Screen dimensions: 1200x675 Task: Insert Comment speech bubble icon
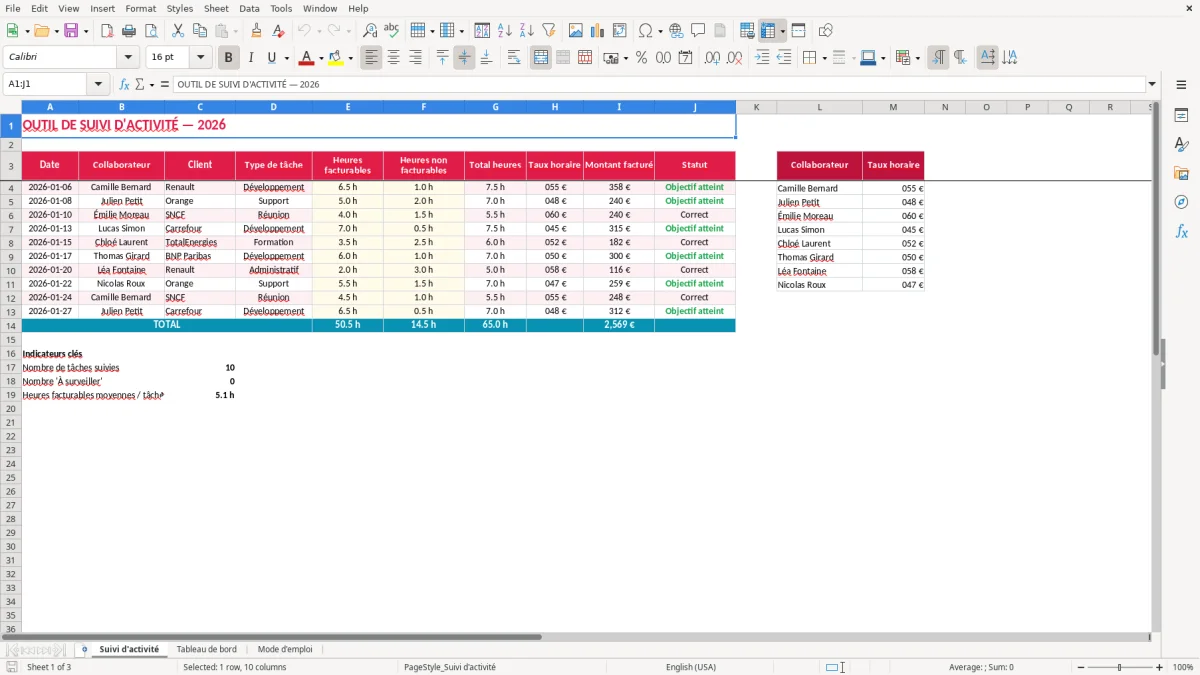click(698, 31)
